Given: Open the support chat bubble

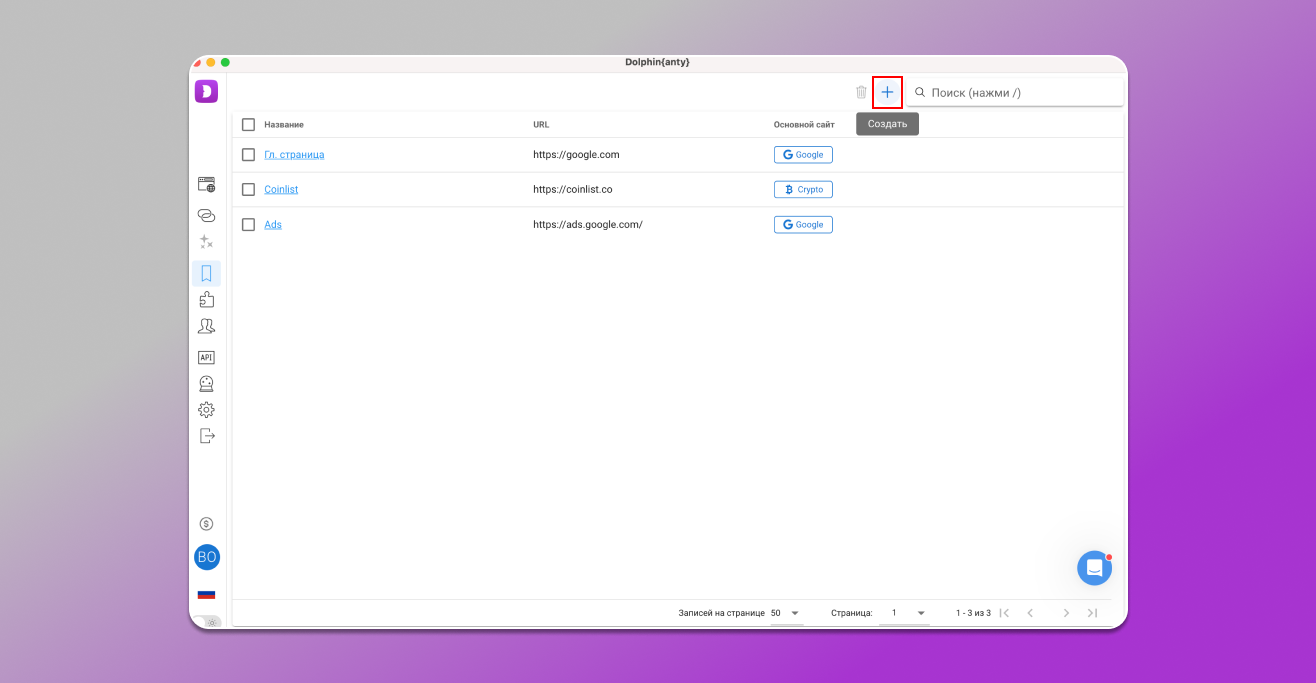Looking at the screenshot, I should pos(1094,568).
